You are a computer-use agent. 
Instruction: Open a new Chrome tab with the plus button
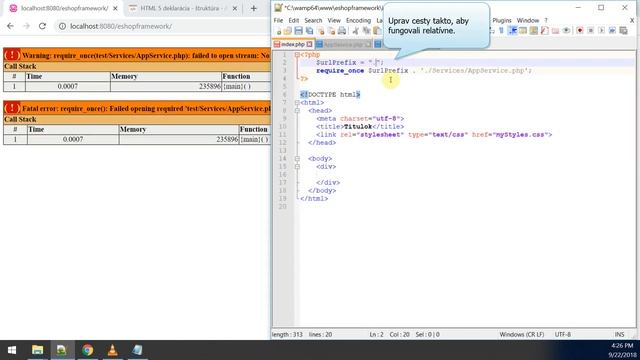253,8
